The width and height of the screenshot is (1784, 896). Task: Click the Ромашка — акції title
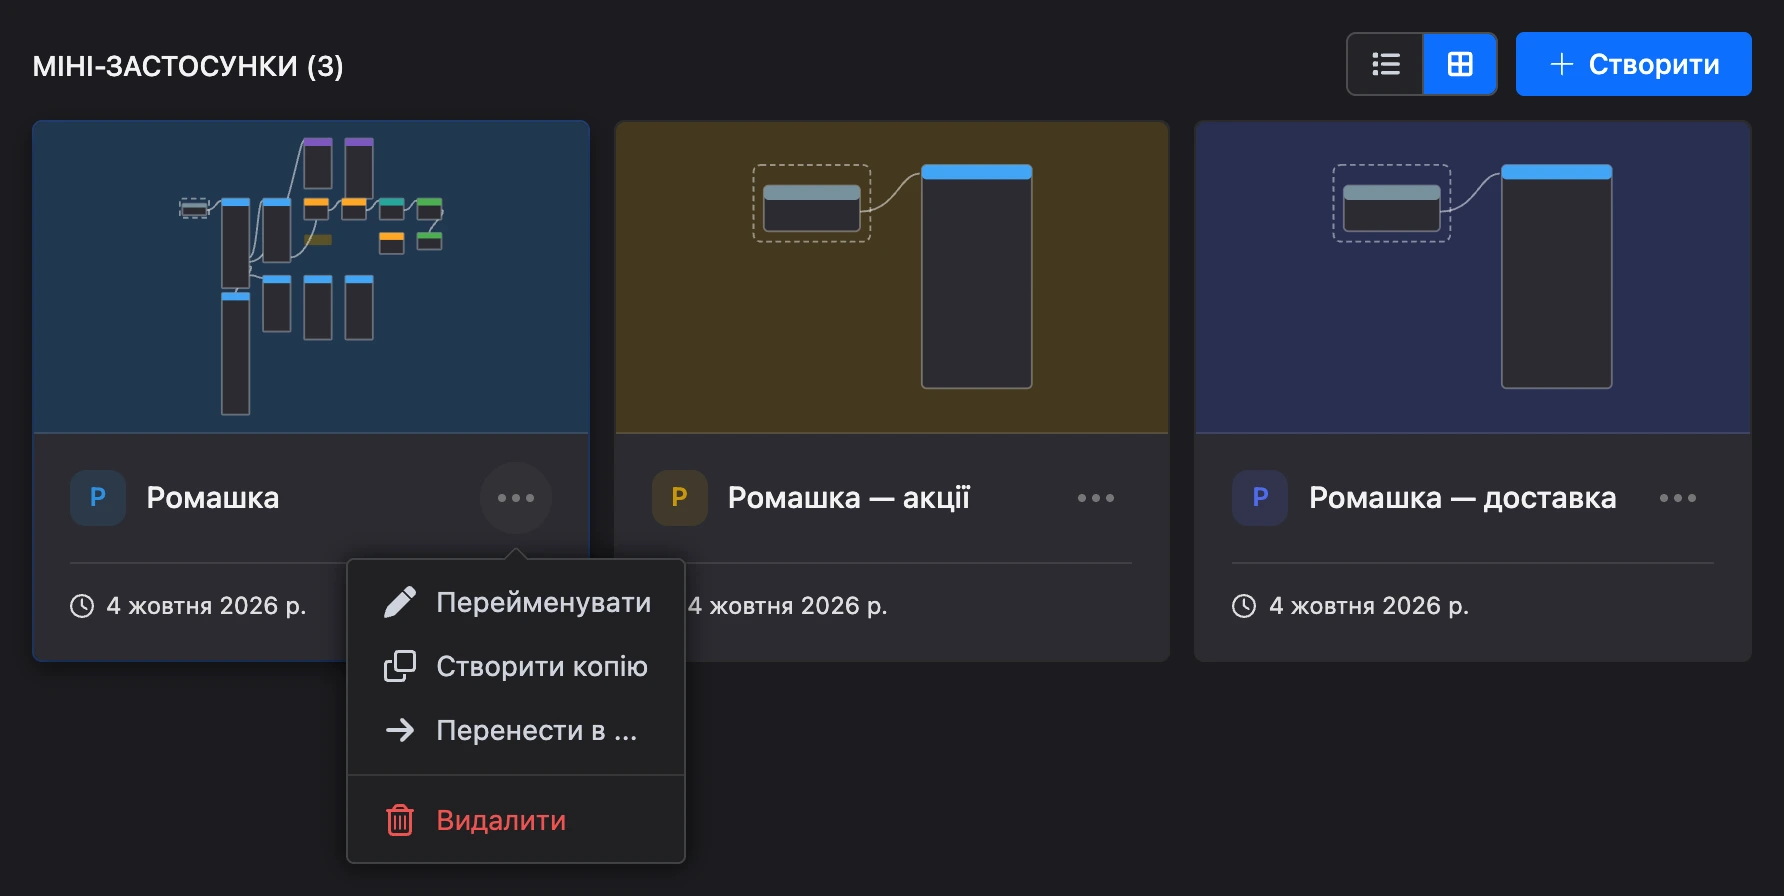(x=849, y=498)
